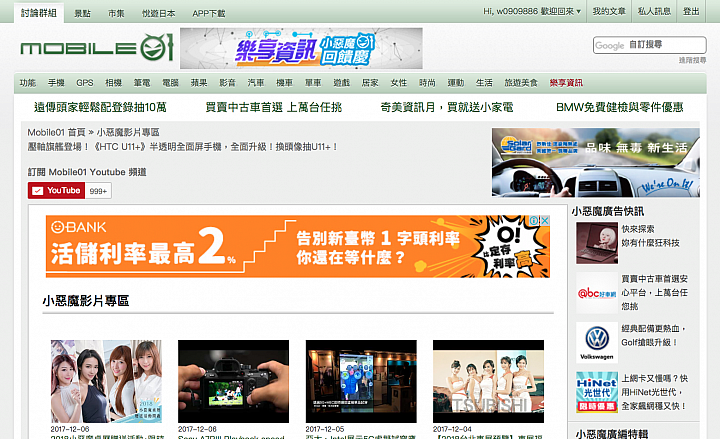The image size is (720, 439).
Task: Select the 討論群組 tab
Action: (x=39, y=13)
